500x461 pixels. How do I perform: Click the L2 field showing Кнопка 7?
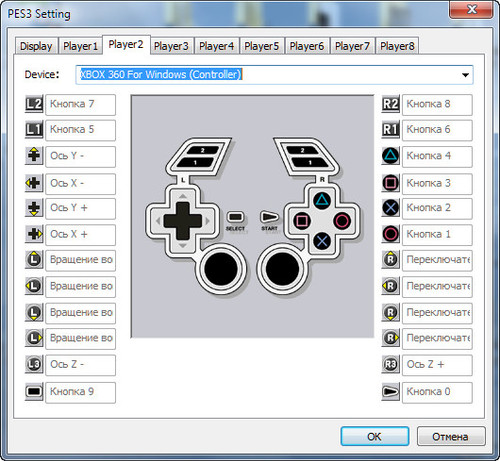click(80, 105)
